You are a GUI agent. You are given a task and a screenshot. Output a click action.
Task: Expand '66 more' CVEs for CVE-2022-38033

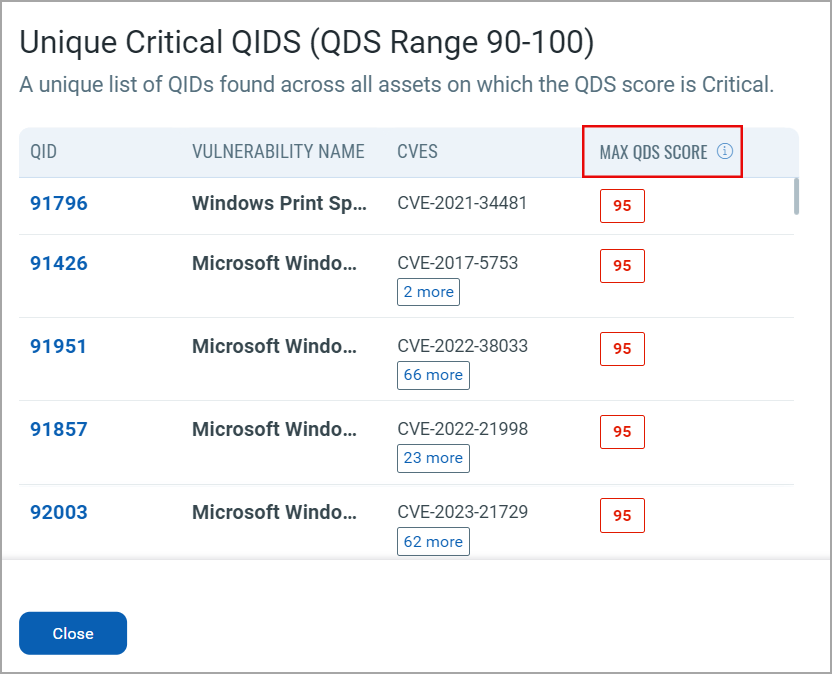point(432,375)
